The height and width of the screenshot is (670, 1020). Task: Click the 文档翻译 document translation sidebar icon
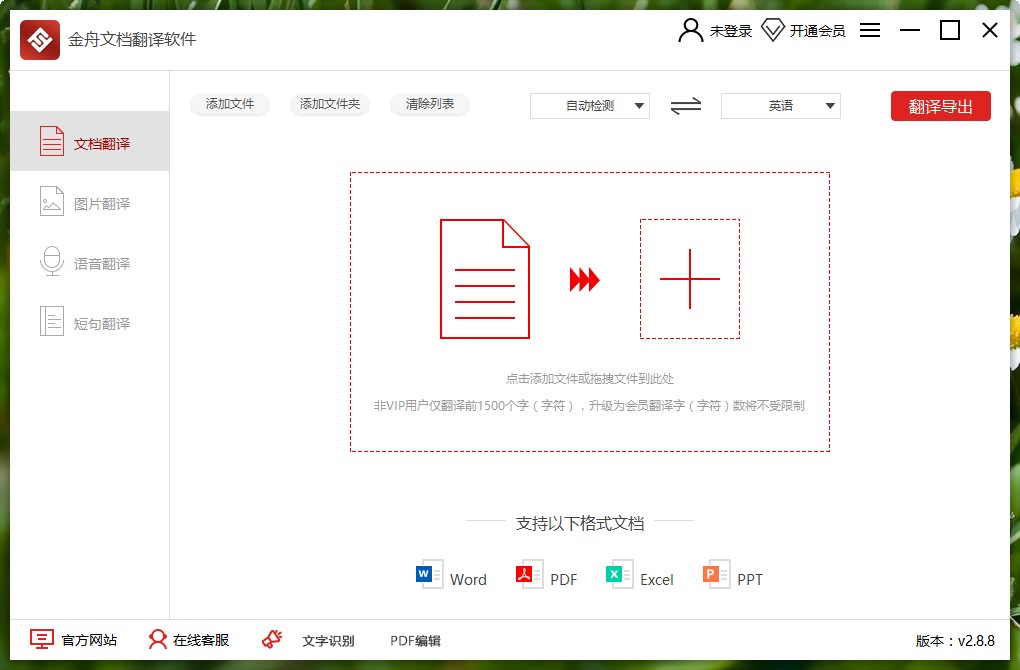pyautogui.click(x=90, y=140)
